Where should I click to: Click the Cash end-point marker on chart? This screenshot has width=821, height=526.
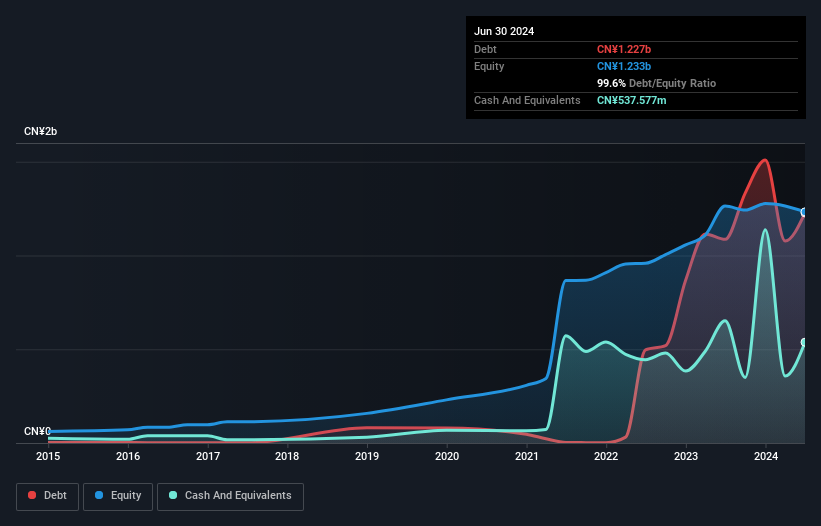point(804,342)
